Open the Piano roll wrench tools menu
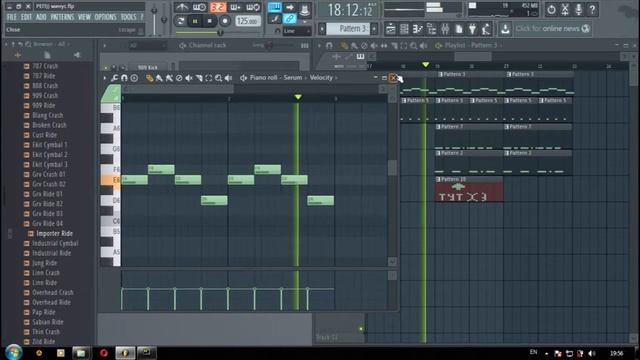The height and width of the screenshot is (360, 640). (115, 78)
